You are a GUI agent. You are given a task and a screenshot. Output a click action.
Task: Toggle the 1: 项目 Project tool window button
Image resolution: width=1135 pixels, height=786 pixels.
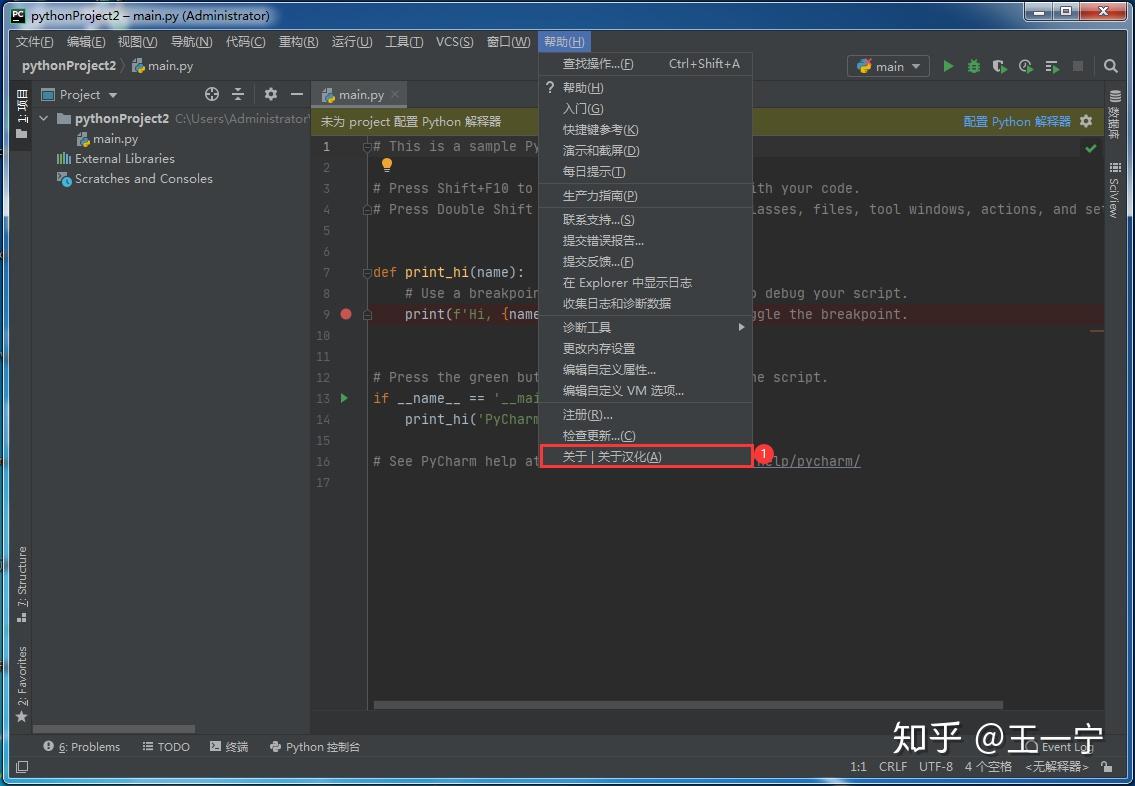point(22,114)
